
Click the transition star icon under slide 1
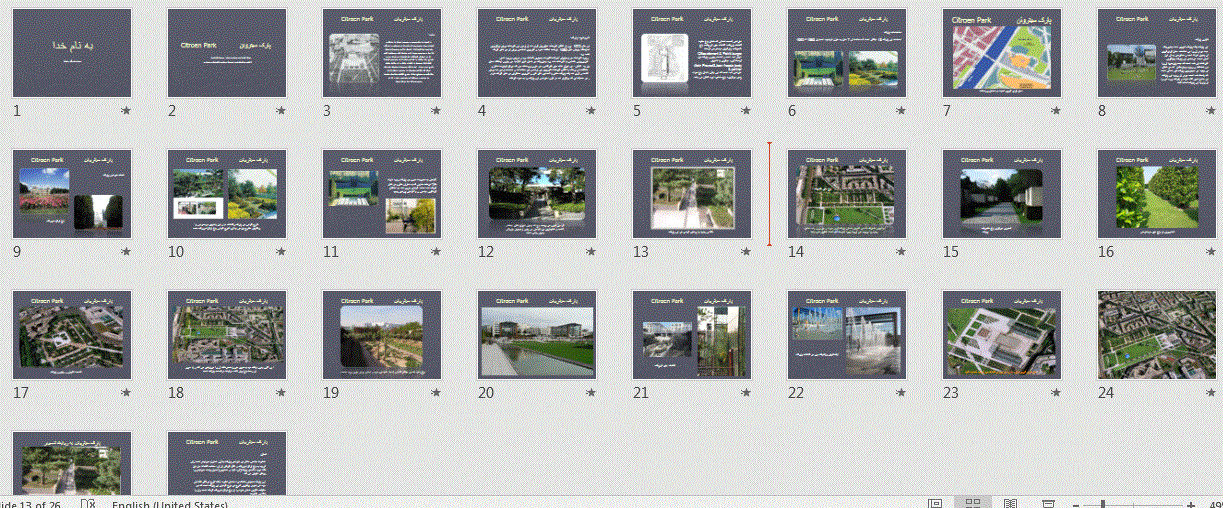tap(126, 111)
